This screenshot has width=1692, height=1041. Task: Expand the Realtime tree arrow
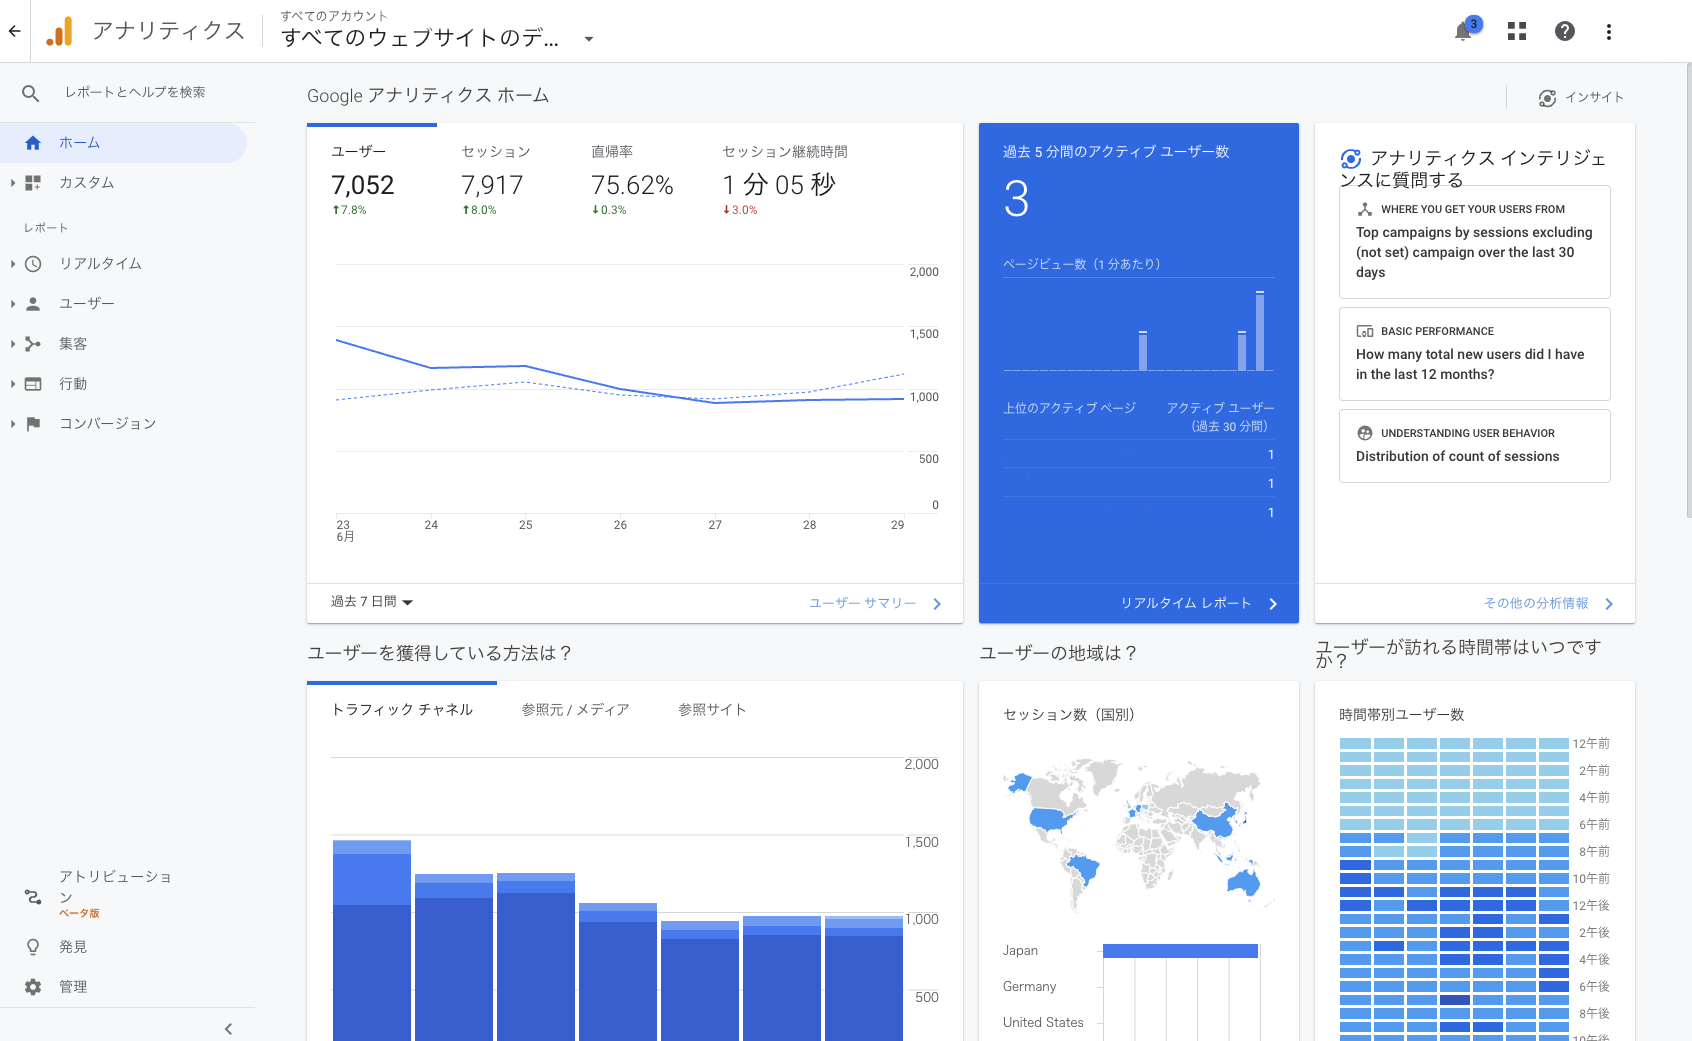[13, 264]
